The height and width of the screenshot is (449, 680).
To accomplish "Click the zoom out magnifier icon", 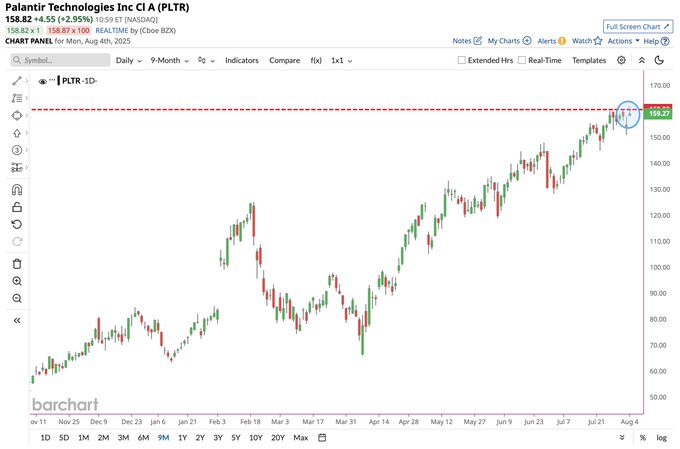I will click(x=17, y=298).
